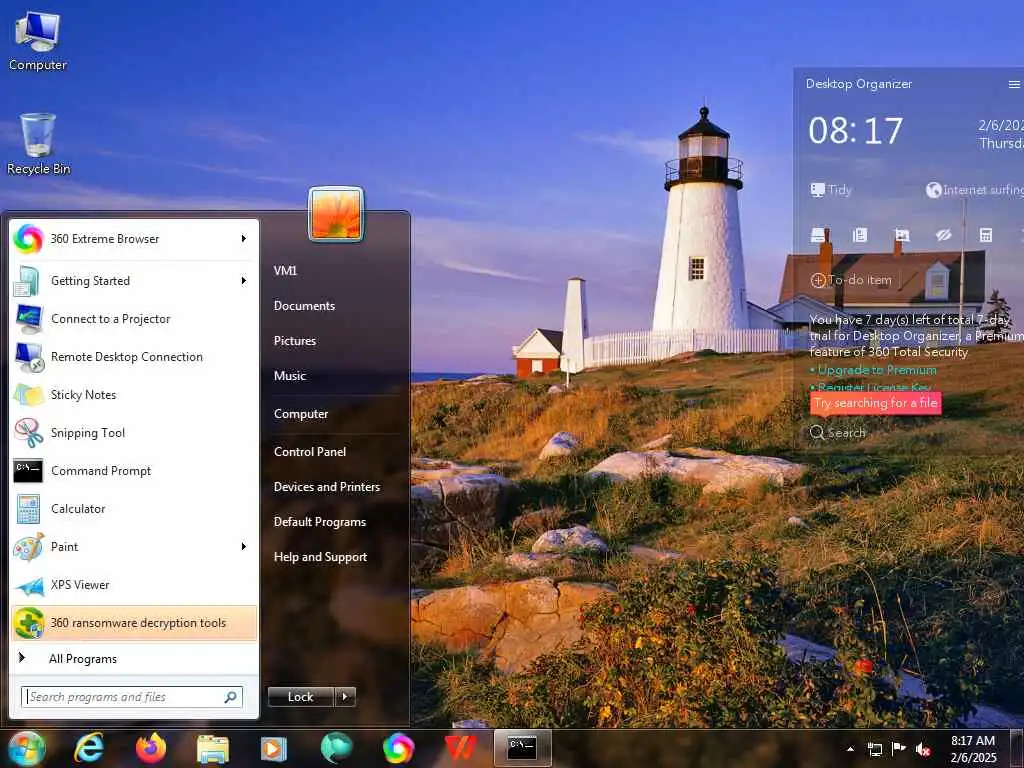Click the document notes icon in Desktop Organizer
The height and width of the screenshot is (768, 1024).
pyautogui.click(x=860, y=235)
